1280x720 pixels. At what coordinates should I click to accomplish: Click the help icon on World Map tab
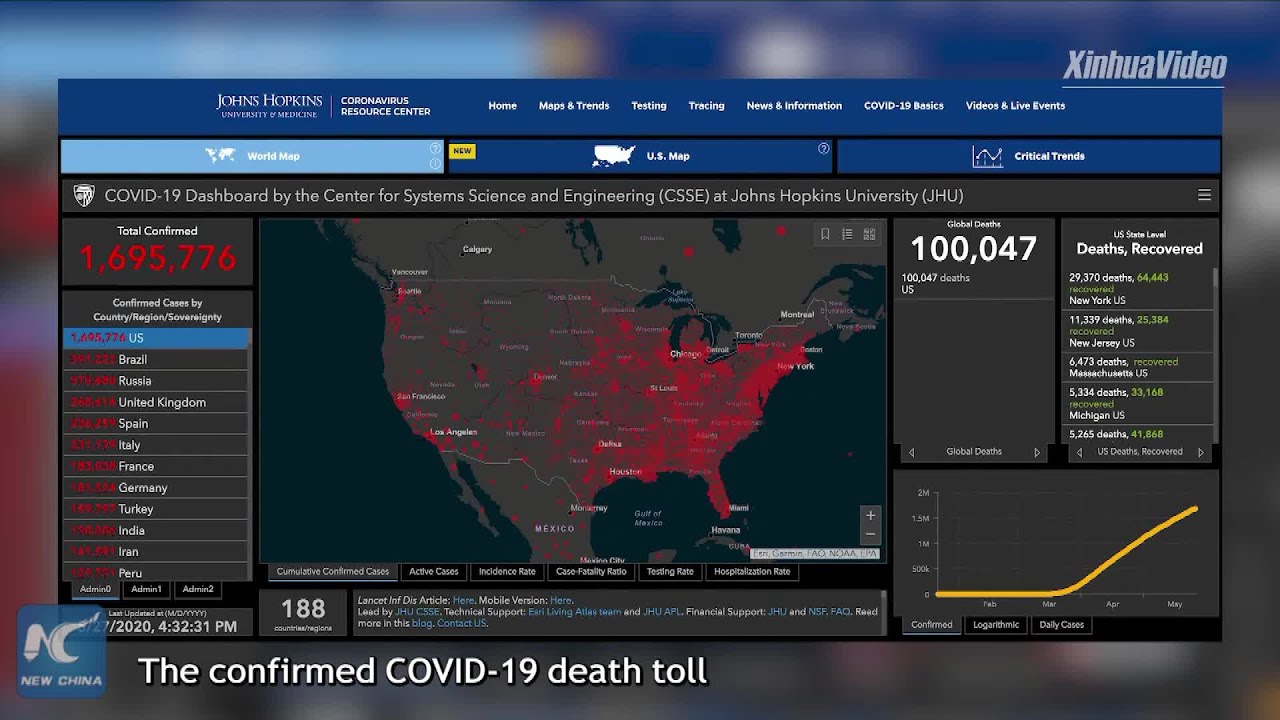tap(435, 148)
